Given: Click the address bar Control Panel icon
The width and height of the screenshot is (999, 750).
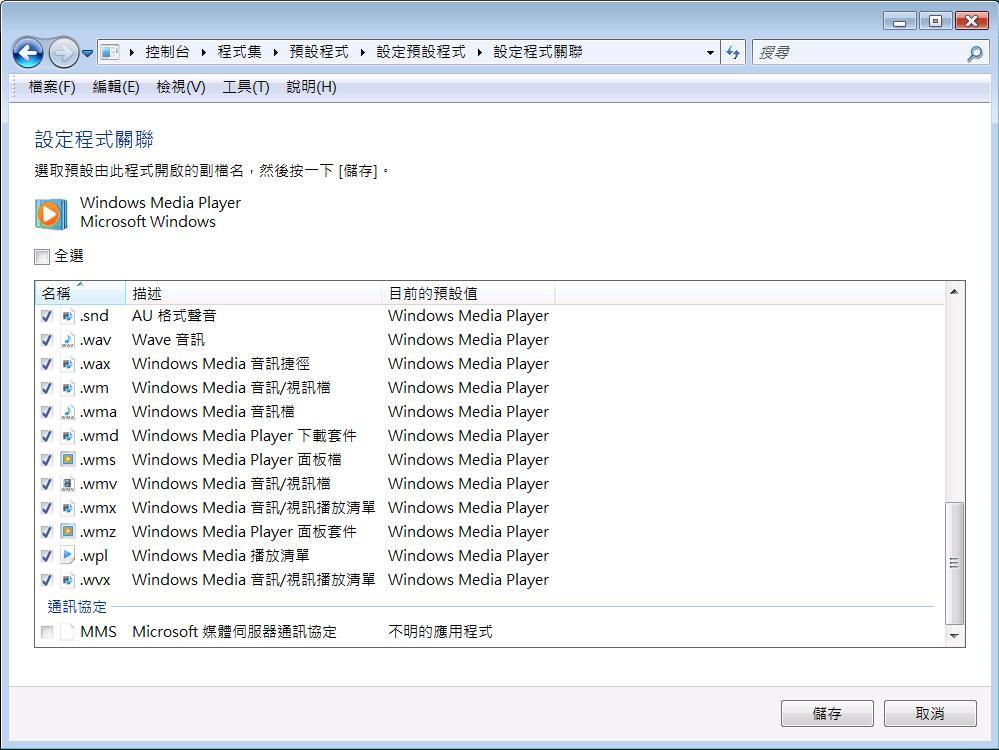Looking at the screenshot, I should click(110, 52).
